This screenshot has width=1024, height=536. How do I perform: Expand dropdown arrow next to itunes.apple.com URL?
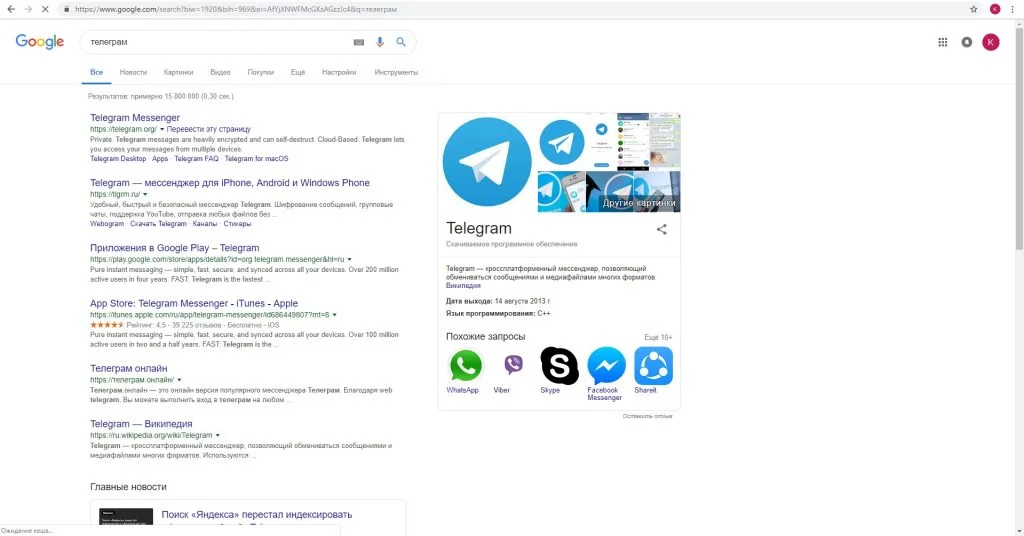(x=334, y=315)
